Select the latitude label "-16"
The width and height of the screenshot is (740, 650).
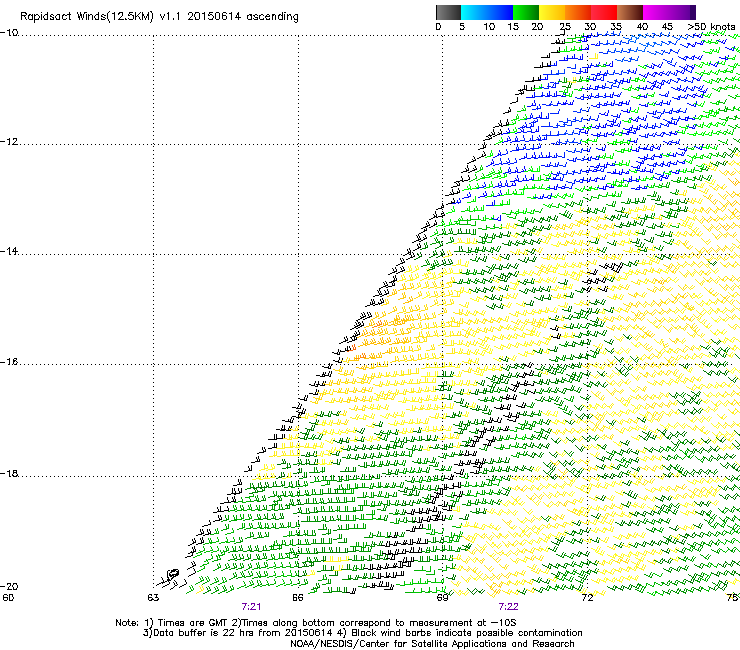click(10, 362)
